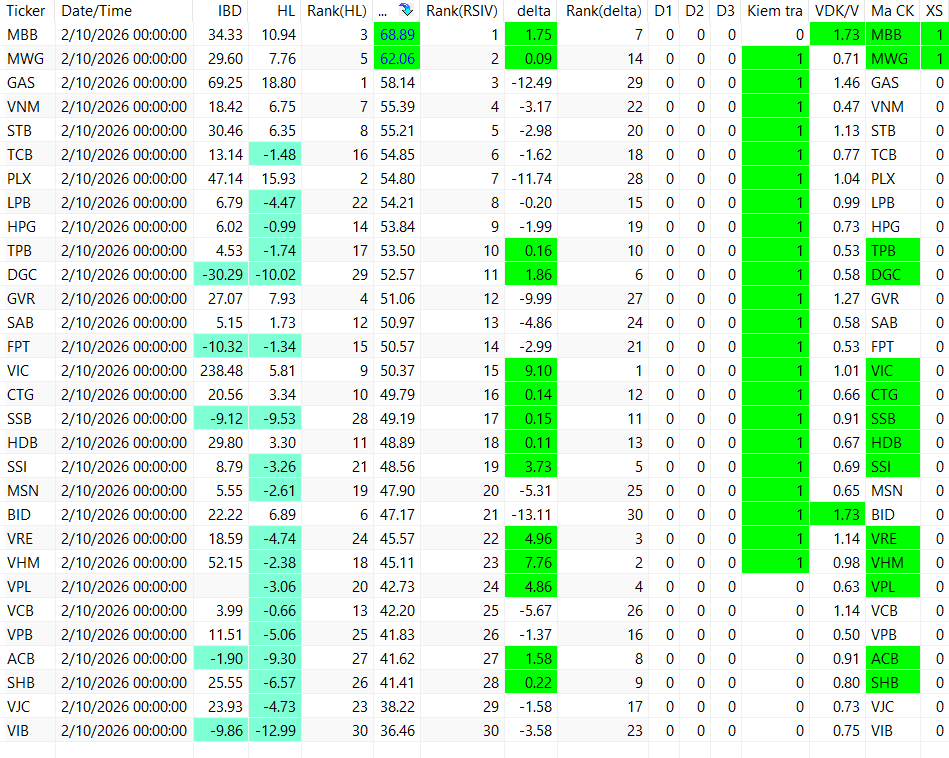This screenshot has height=758, width=949.
Task: Click green SHB cell in Ma CK column
Action: point(893,683)
